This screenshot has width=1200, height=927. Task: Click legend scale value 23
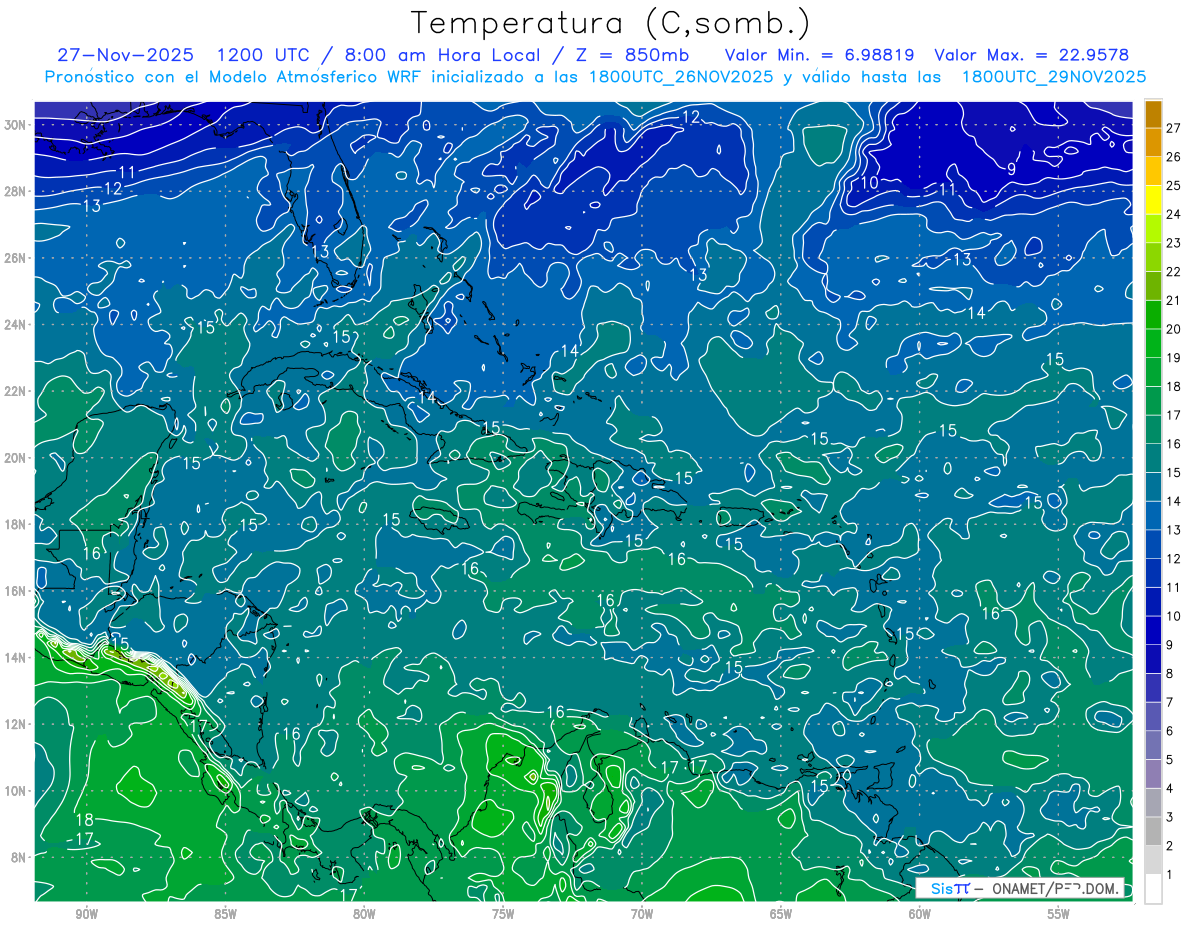click(x=1175, y=243)
